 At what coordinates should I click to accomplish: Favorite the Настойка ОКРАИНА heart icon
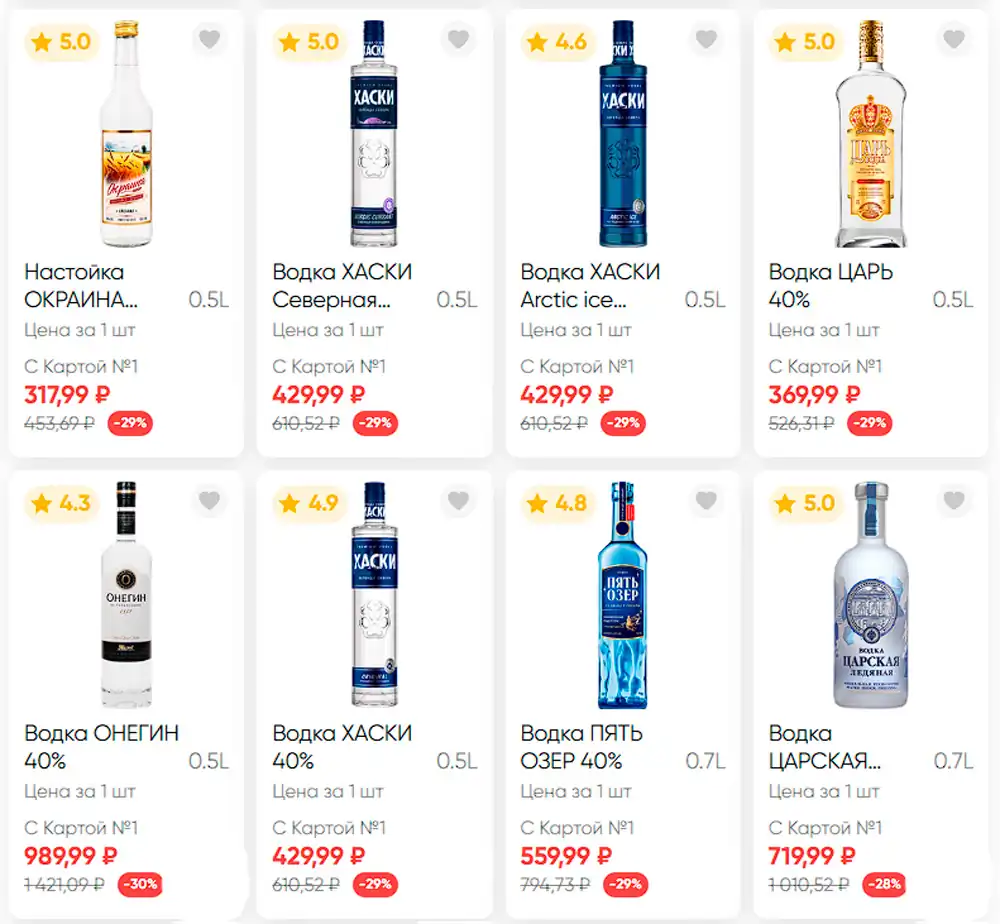point(209,40)
